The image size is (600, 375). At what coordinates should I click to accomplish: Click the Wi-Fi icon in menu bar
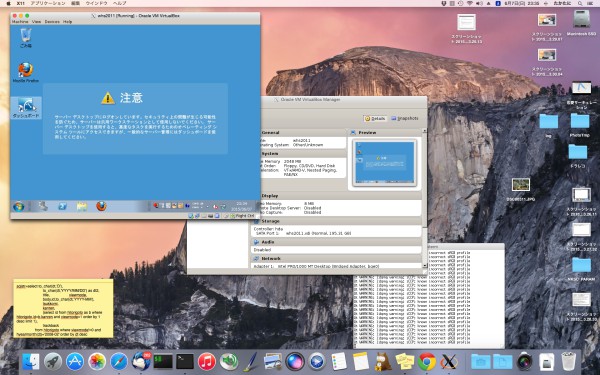point(470,3)
